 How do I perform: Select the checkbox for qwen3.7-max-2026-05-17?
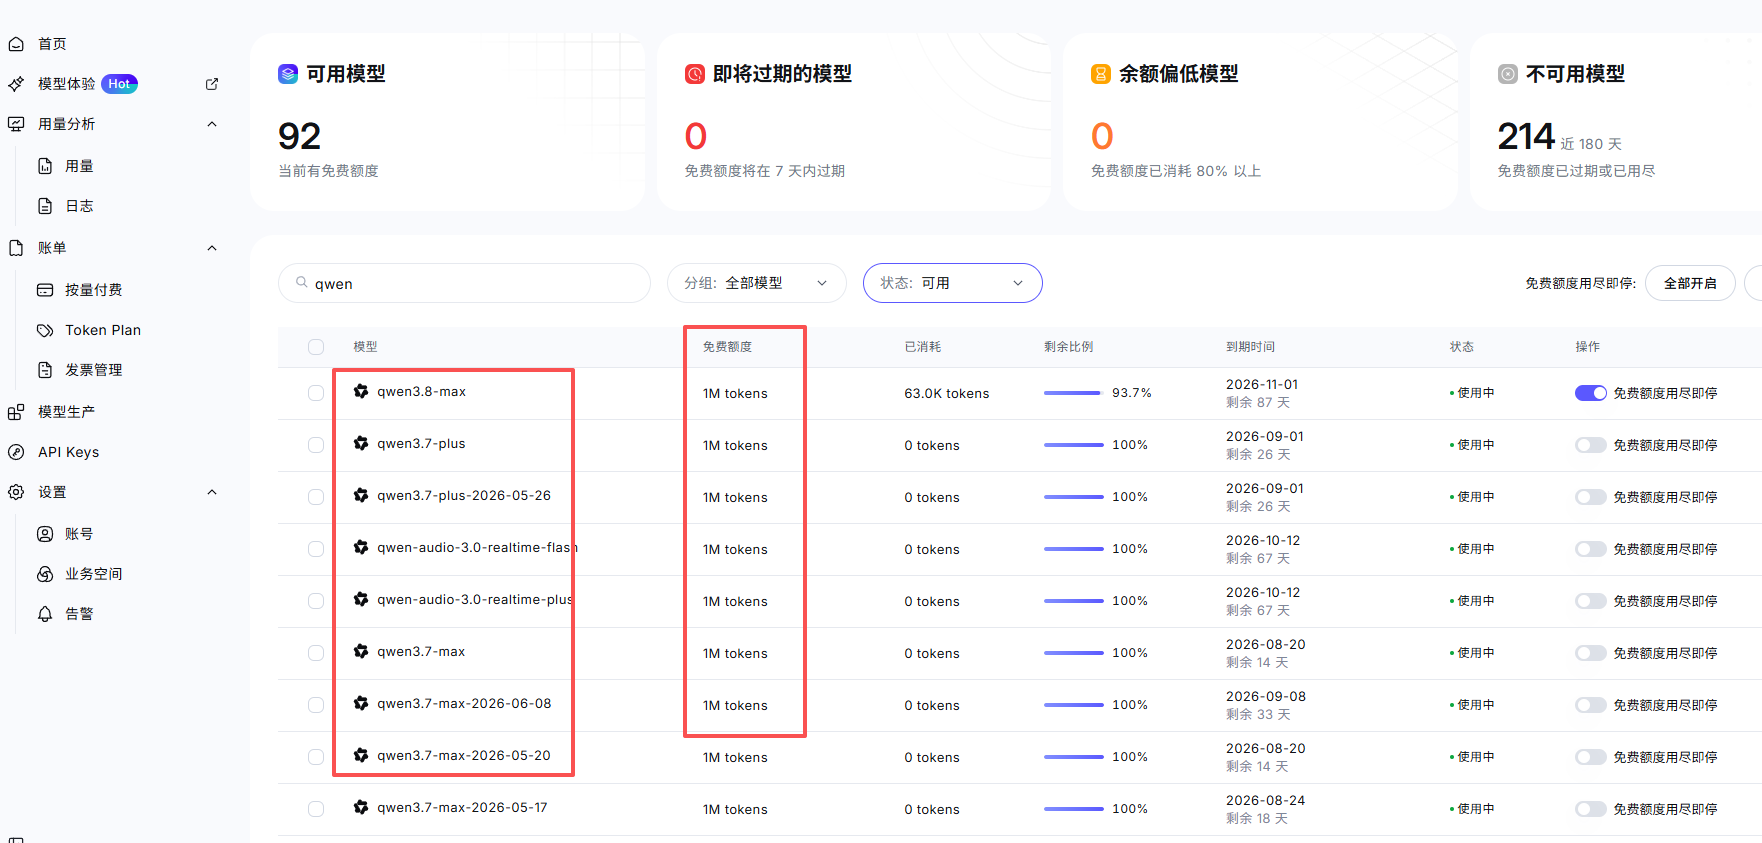pyautogui.click(x=316, y=809)
